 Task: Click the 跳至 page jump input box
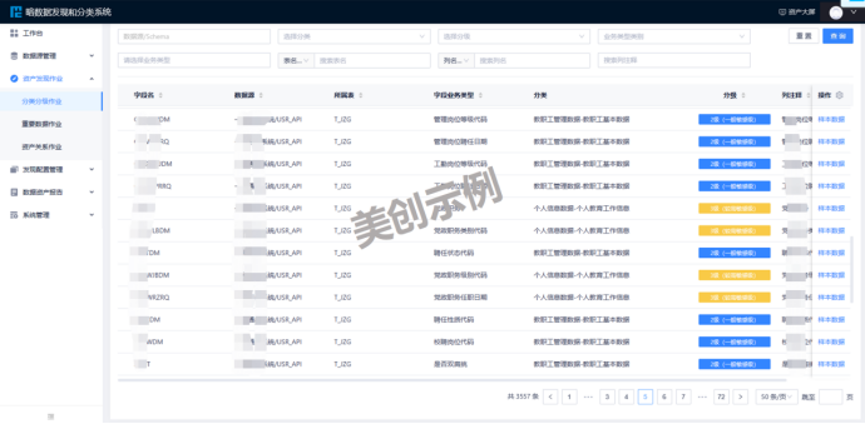click(x=831, y=396)
